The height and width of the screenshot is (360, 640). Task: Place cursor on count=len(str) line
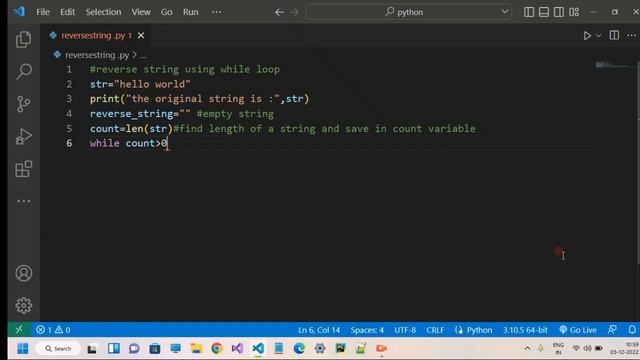coord(283,129)
